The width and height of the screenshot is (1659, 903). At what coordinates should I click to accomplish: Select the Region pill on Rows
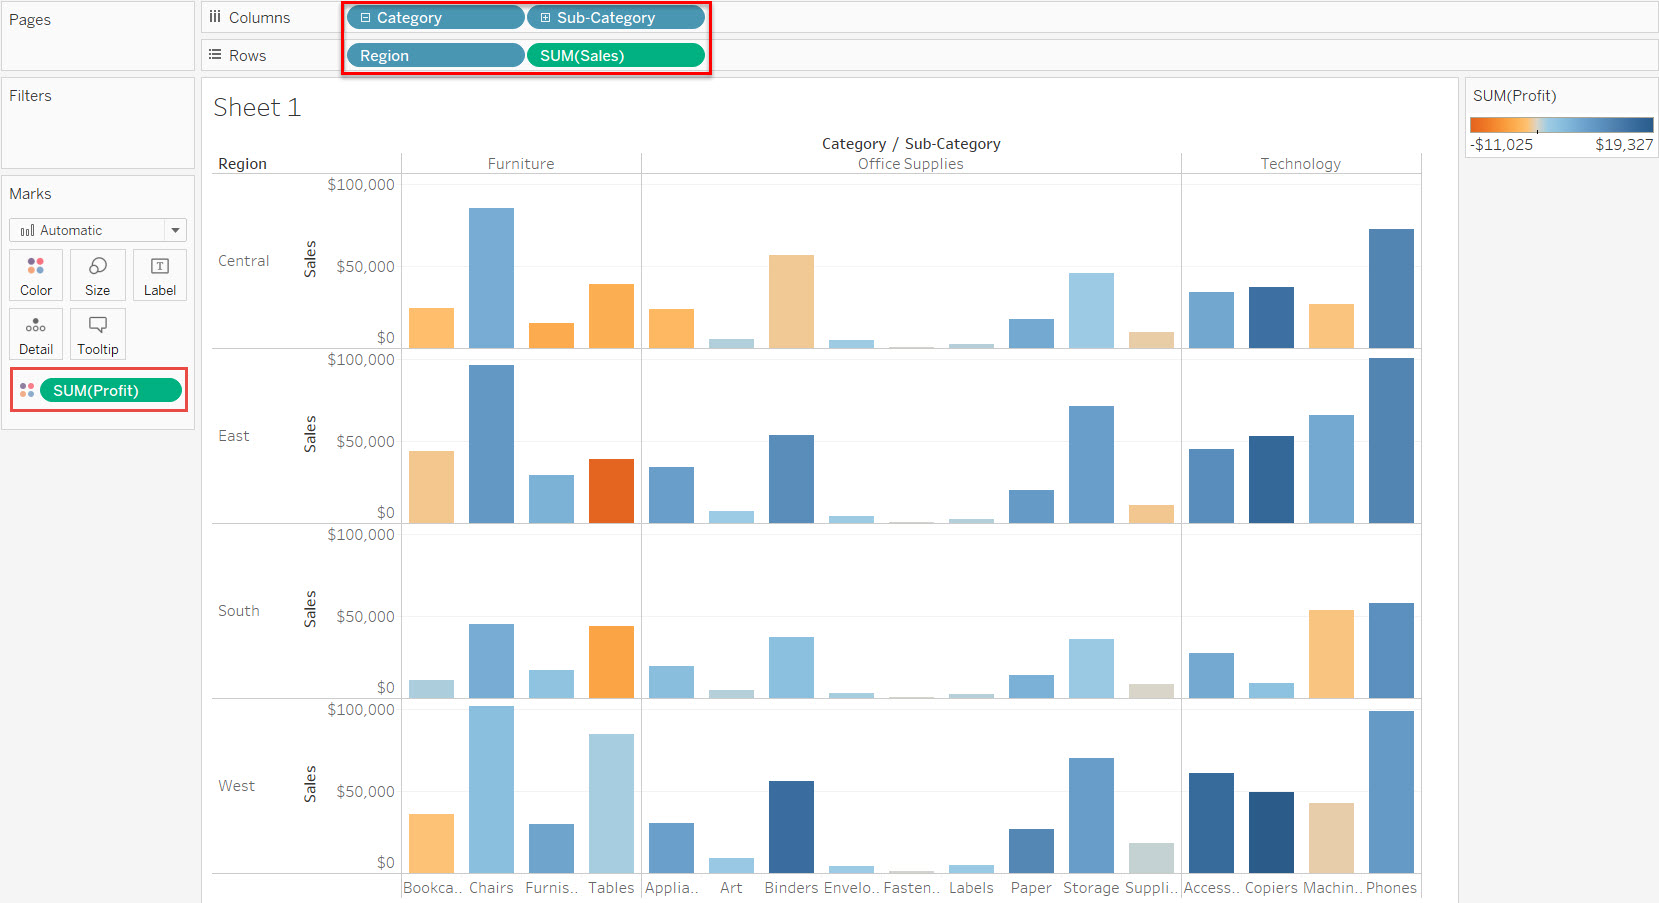tap(435, 56)
